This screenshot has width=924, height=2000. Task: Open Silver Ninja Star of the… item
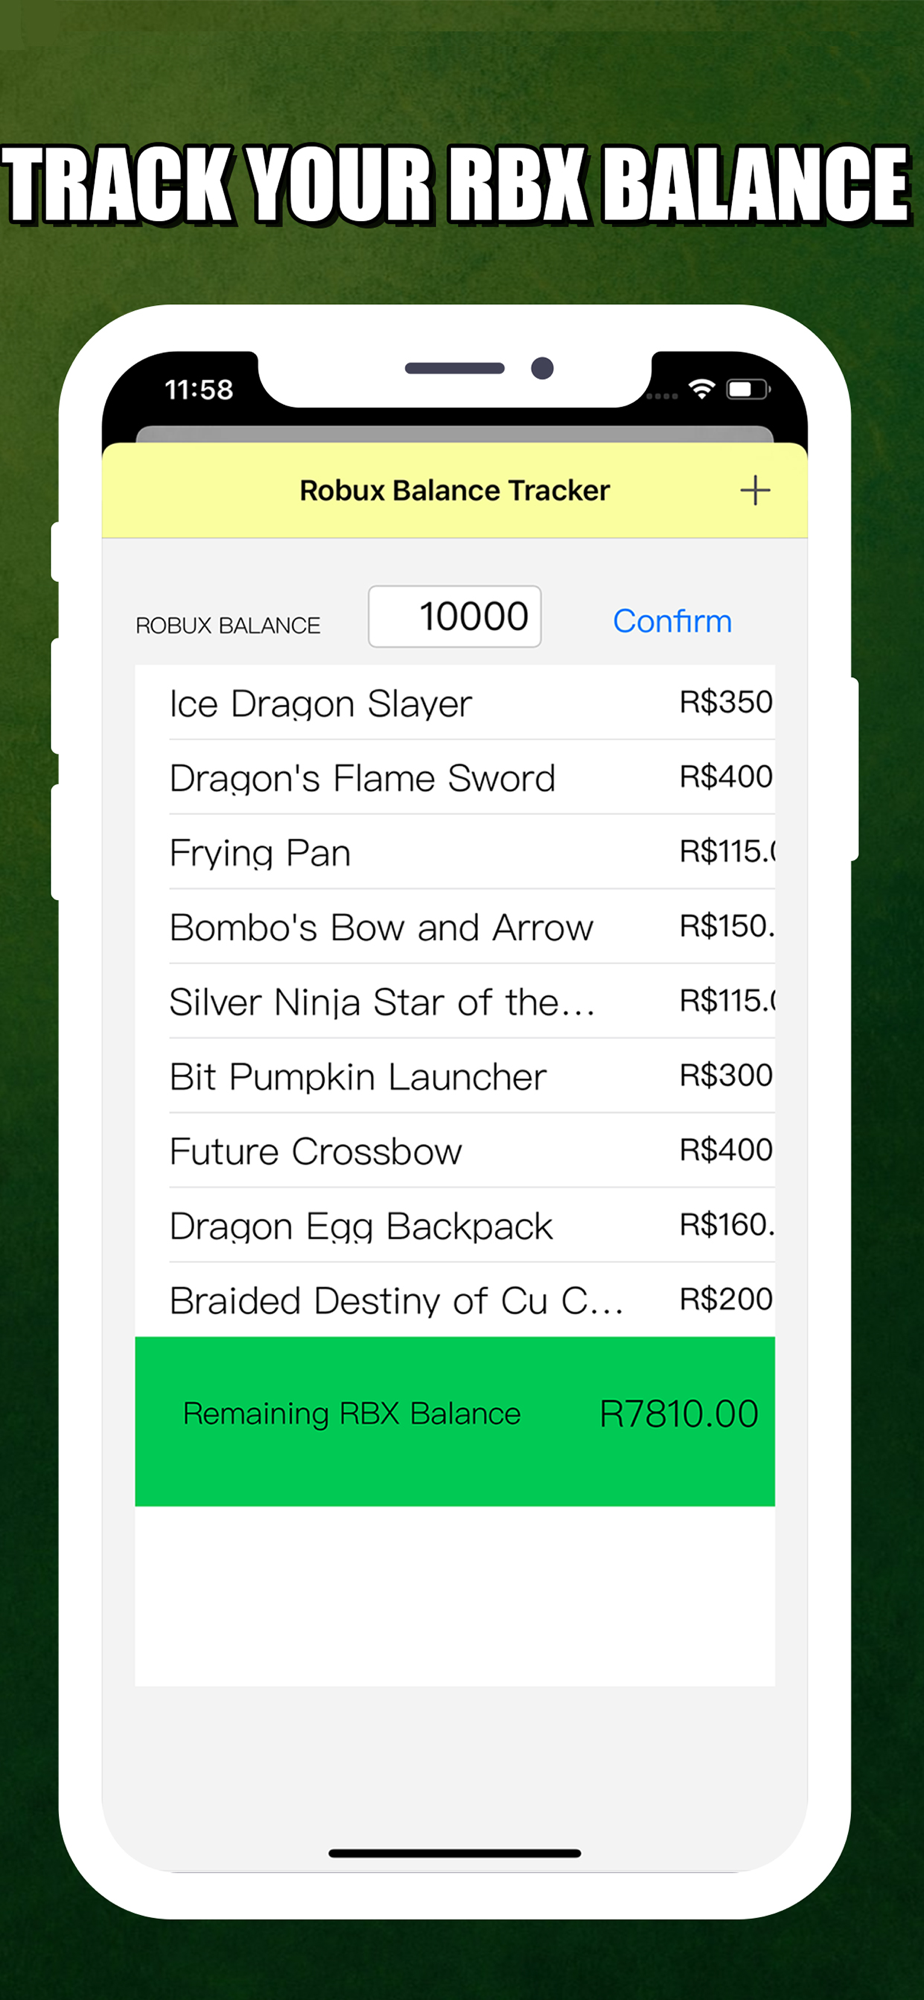pyautogui.click(x=455, y=1001)
